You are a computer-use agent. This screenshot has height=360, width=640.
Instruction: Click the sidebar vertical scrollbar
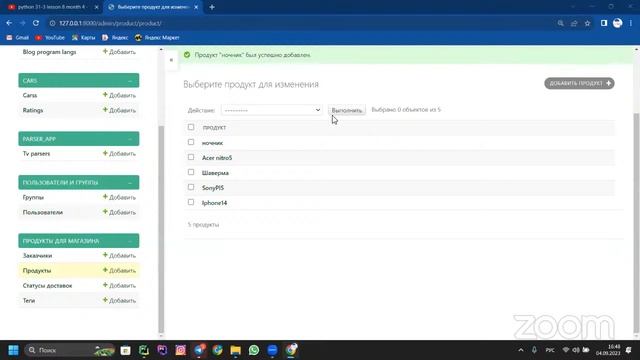coord(161,229)
